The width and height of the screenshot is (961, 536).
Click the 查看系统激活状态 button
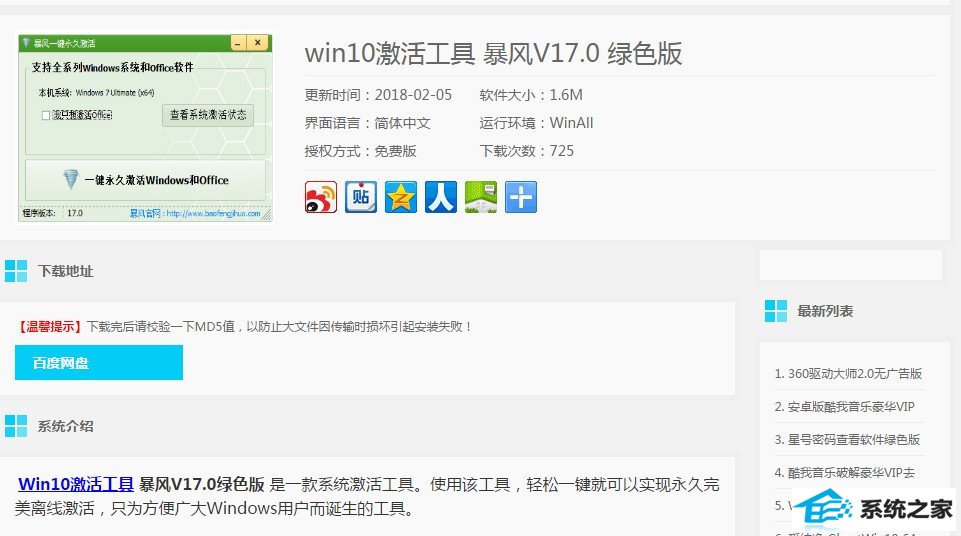(x=208, y=115)
